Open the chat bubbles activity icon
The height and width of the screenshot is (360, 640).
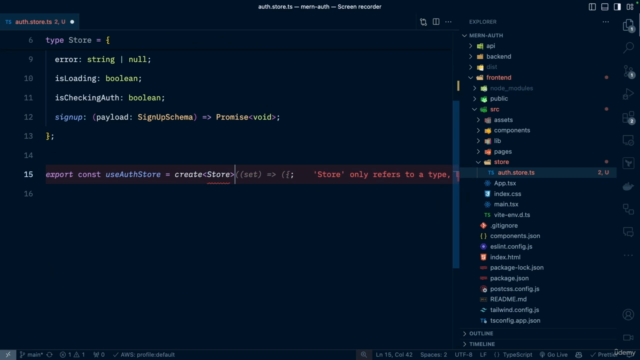pyautogui.click(x=628, y=232)
